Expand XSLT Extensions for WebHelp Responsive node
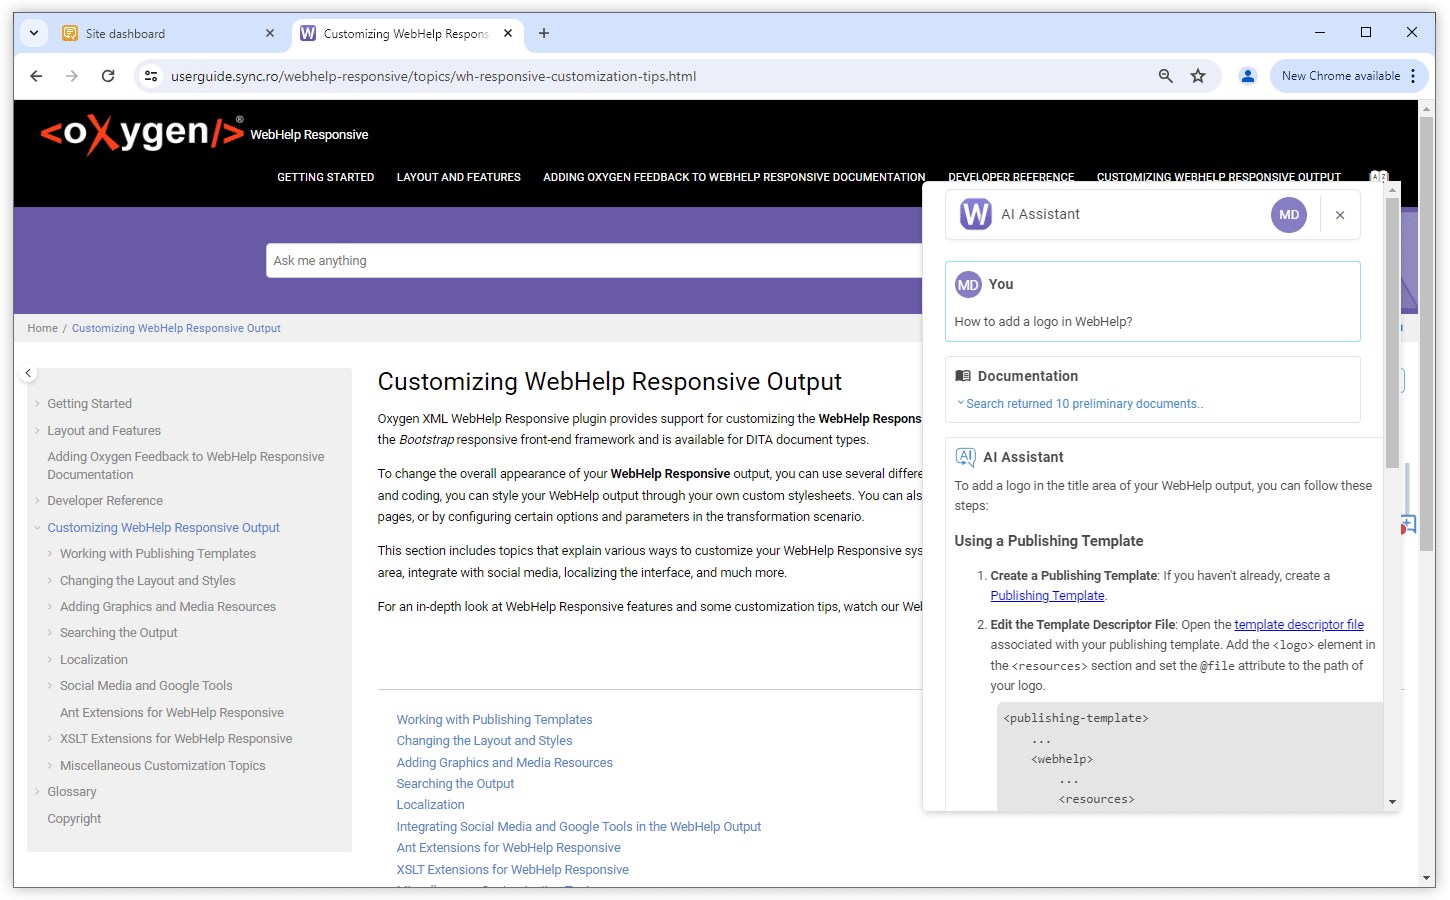Screen dimensions: 1450x900 pyautogui.click(x=50, y=739)
